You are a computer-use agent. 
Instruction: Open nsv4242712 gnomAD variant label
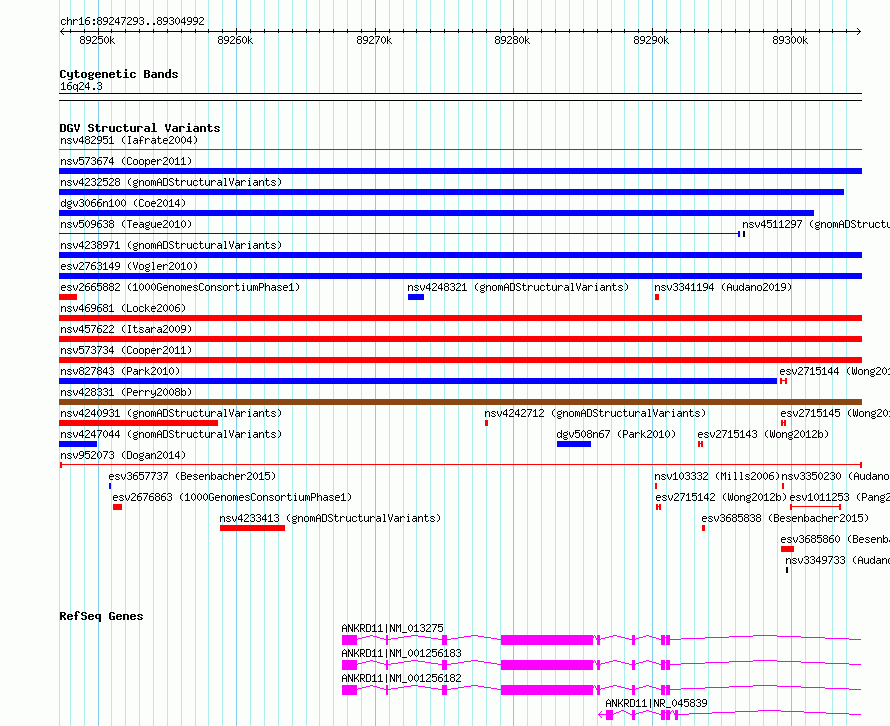point(595,413)
